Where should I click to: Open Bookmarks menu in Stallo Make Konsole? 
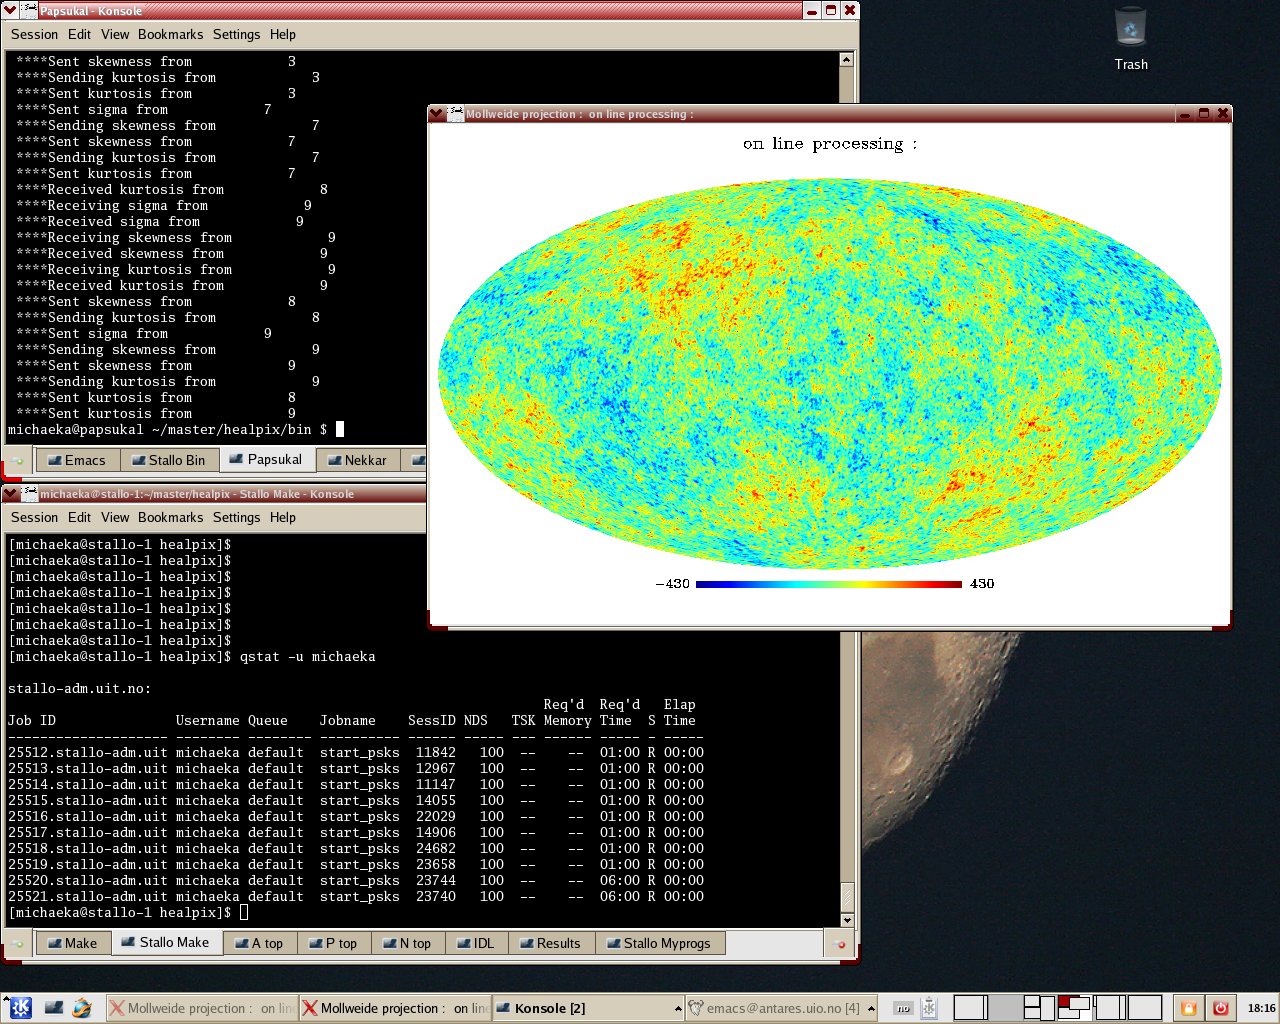[x=171, y=517]
